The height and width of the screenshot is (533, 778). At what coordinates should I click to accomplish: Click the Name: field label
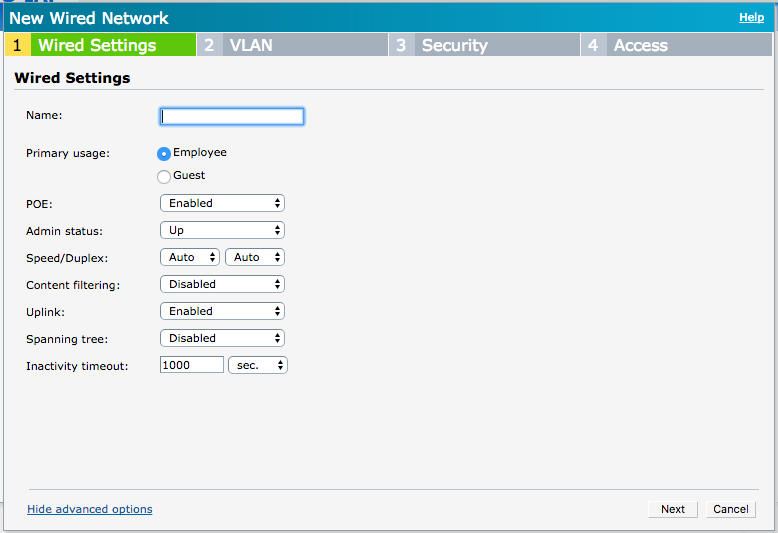click(x=44, y=115)
